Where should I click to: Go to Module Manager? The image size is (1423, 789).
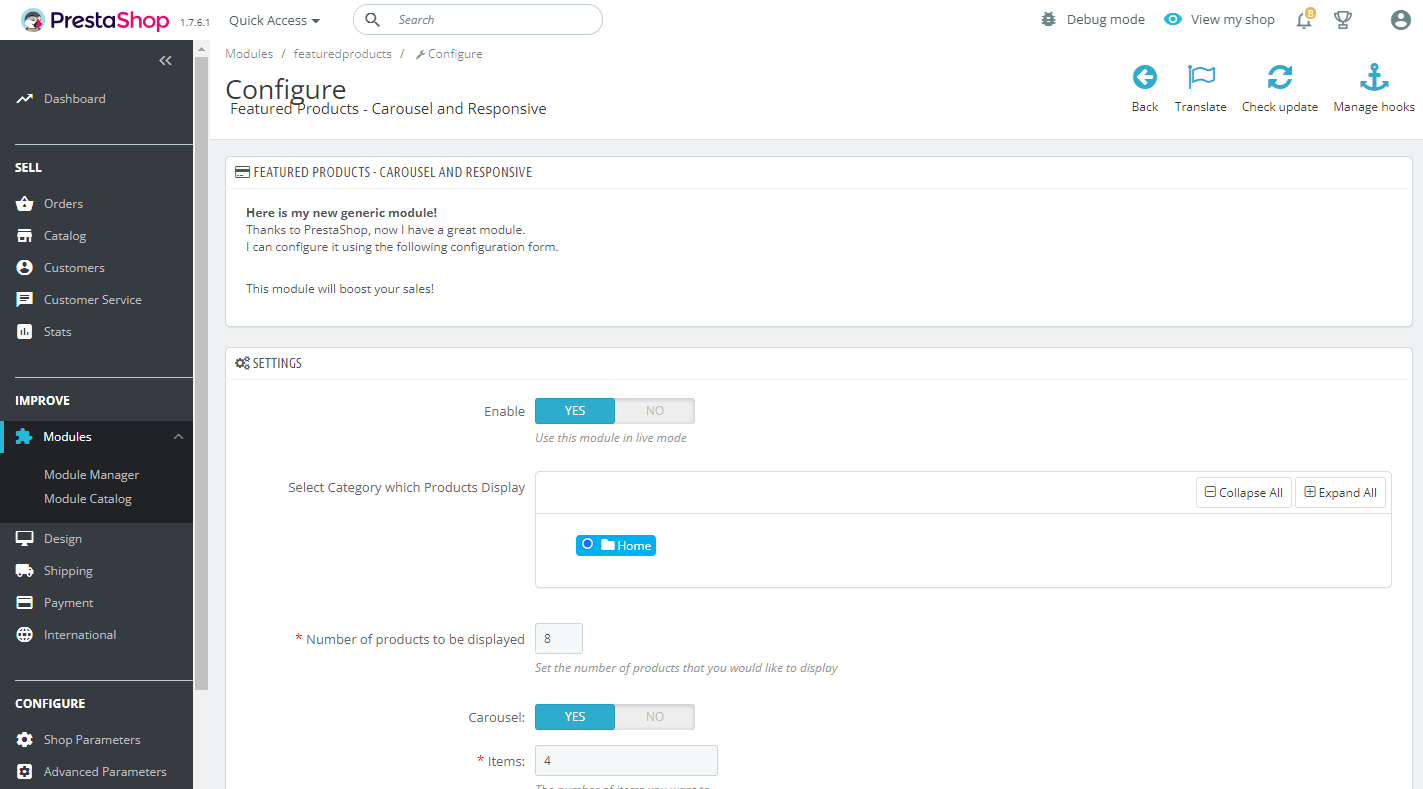pyautogui.click(x=91, y=475)
